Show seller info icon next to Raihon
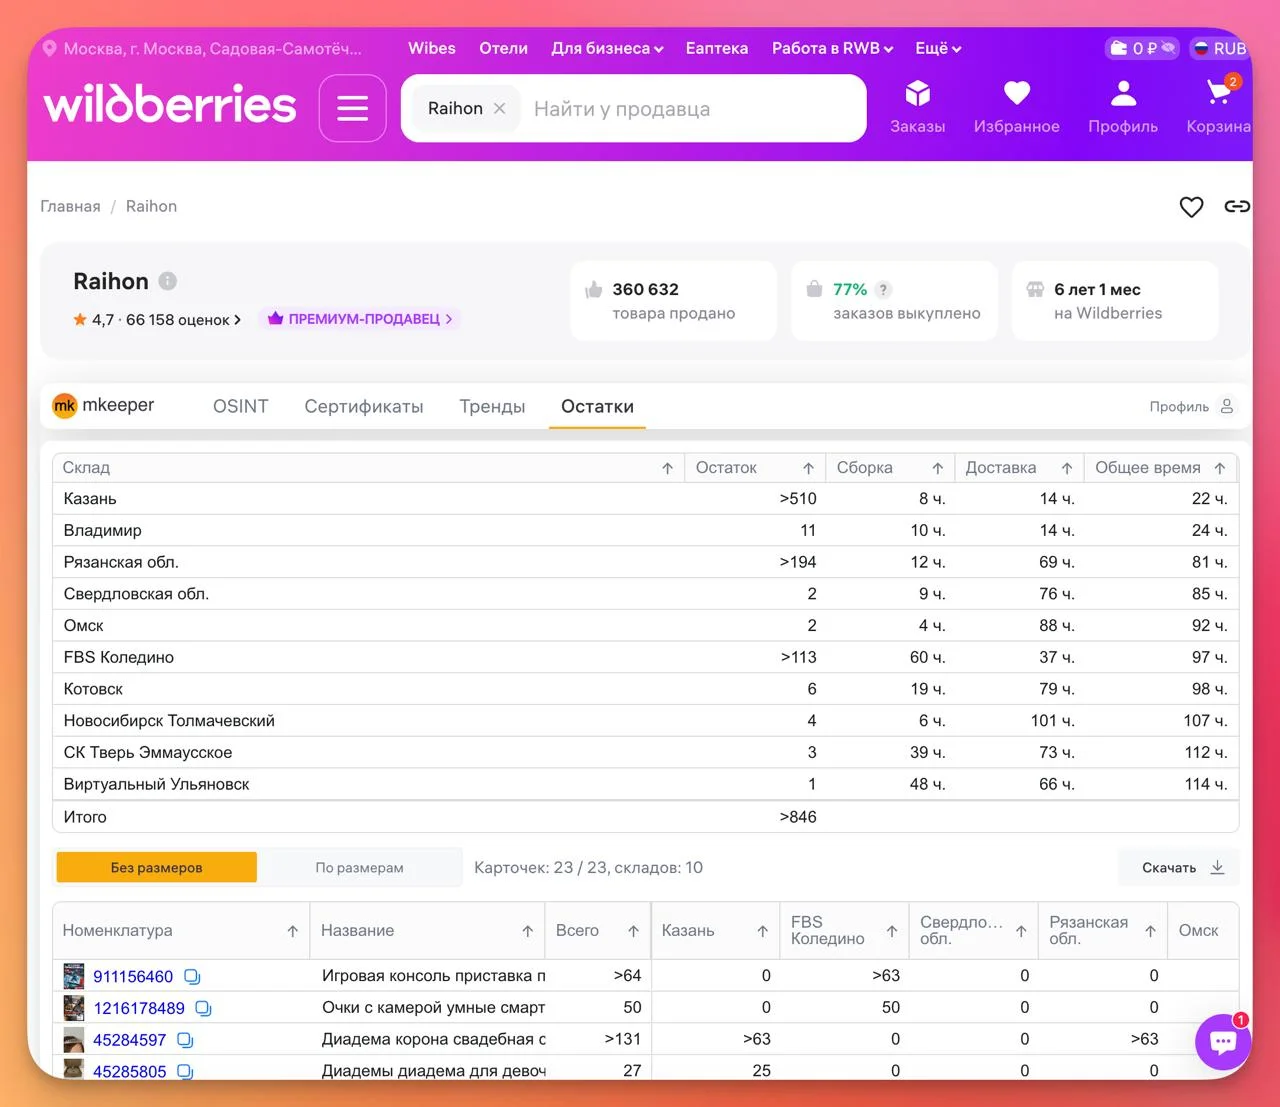Viewport: 1280px width, 1107px height. coord(168,281)
